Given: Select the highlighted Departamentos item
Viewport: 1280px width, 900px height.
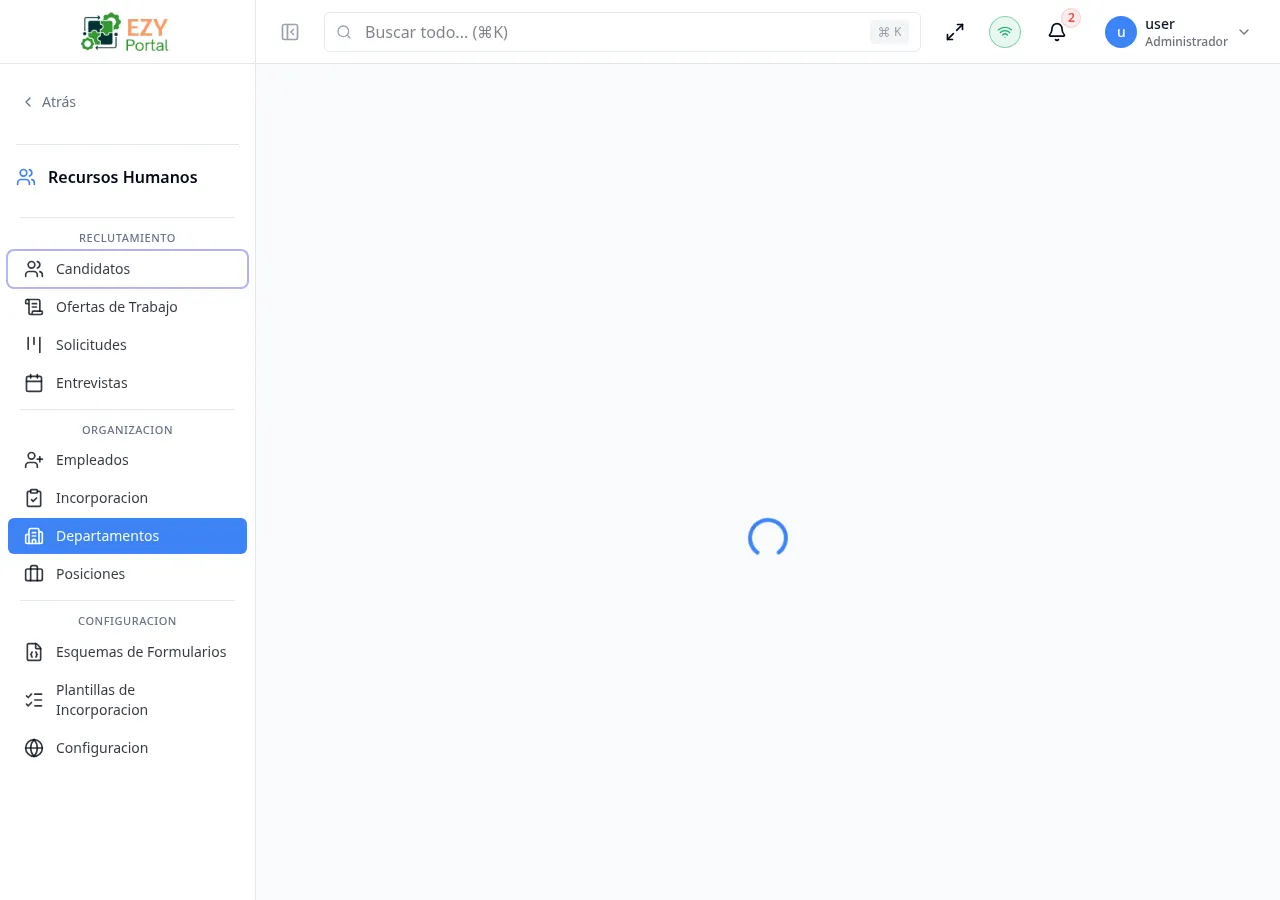Looking at the screenshot, I should [x=127, y=536].
